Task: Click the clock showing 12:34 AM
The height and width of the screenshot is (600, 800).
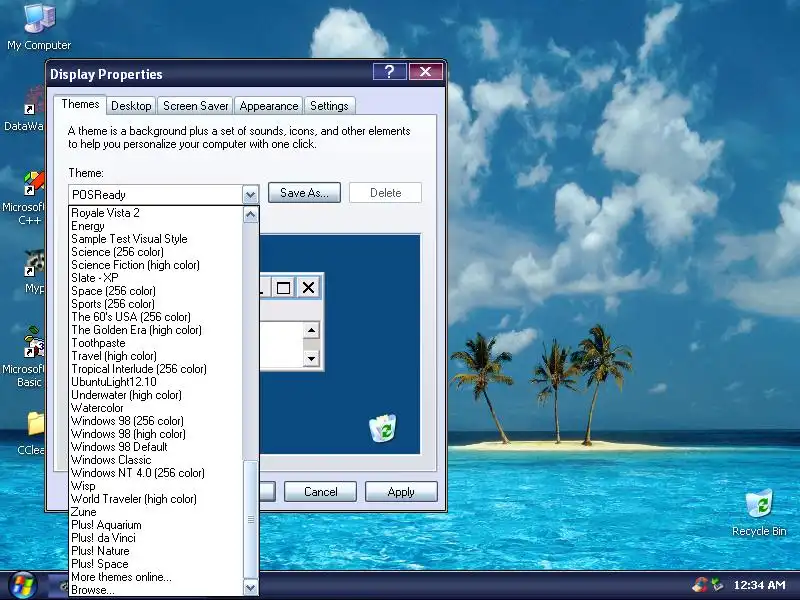Action: pyautogui.click(x=759, y=585)
